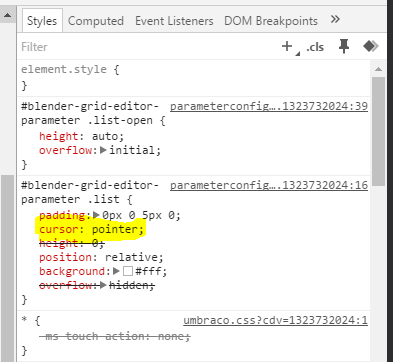Screen dimensions: 393x362
Task: Toggle element state pin icon
Action: point(344,46)
